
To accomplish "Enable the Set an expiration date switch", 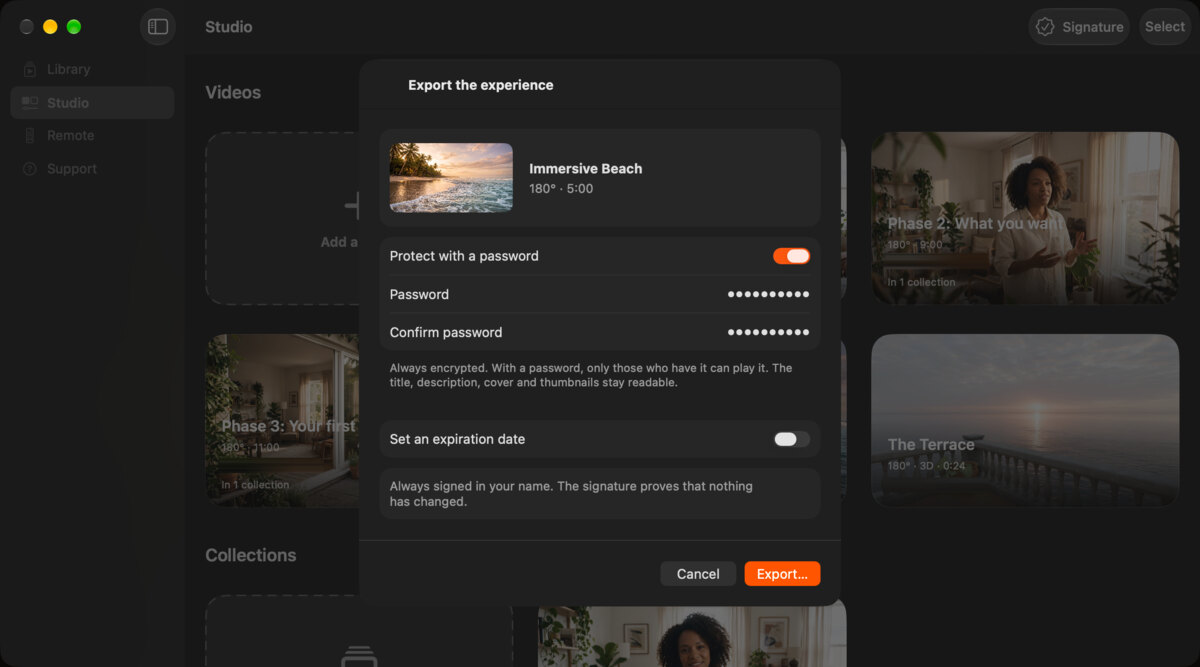I will pos(791,439).
